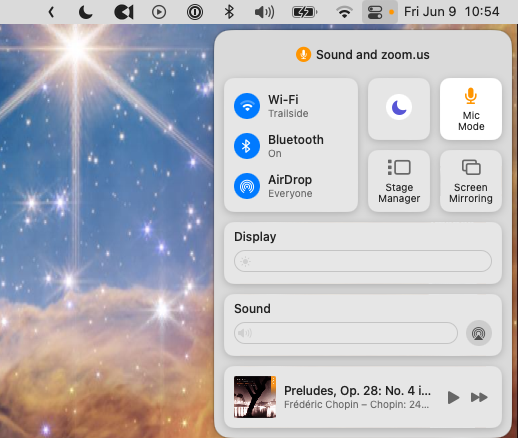The width and height of the screenshot is (518, 438).
Task: Open the date and time in the menu bar
Action: (x=451, y=12)
